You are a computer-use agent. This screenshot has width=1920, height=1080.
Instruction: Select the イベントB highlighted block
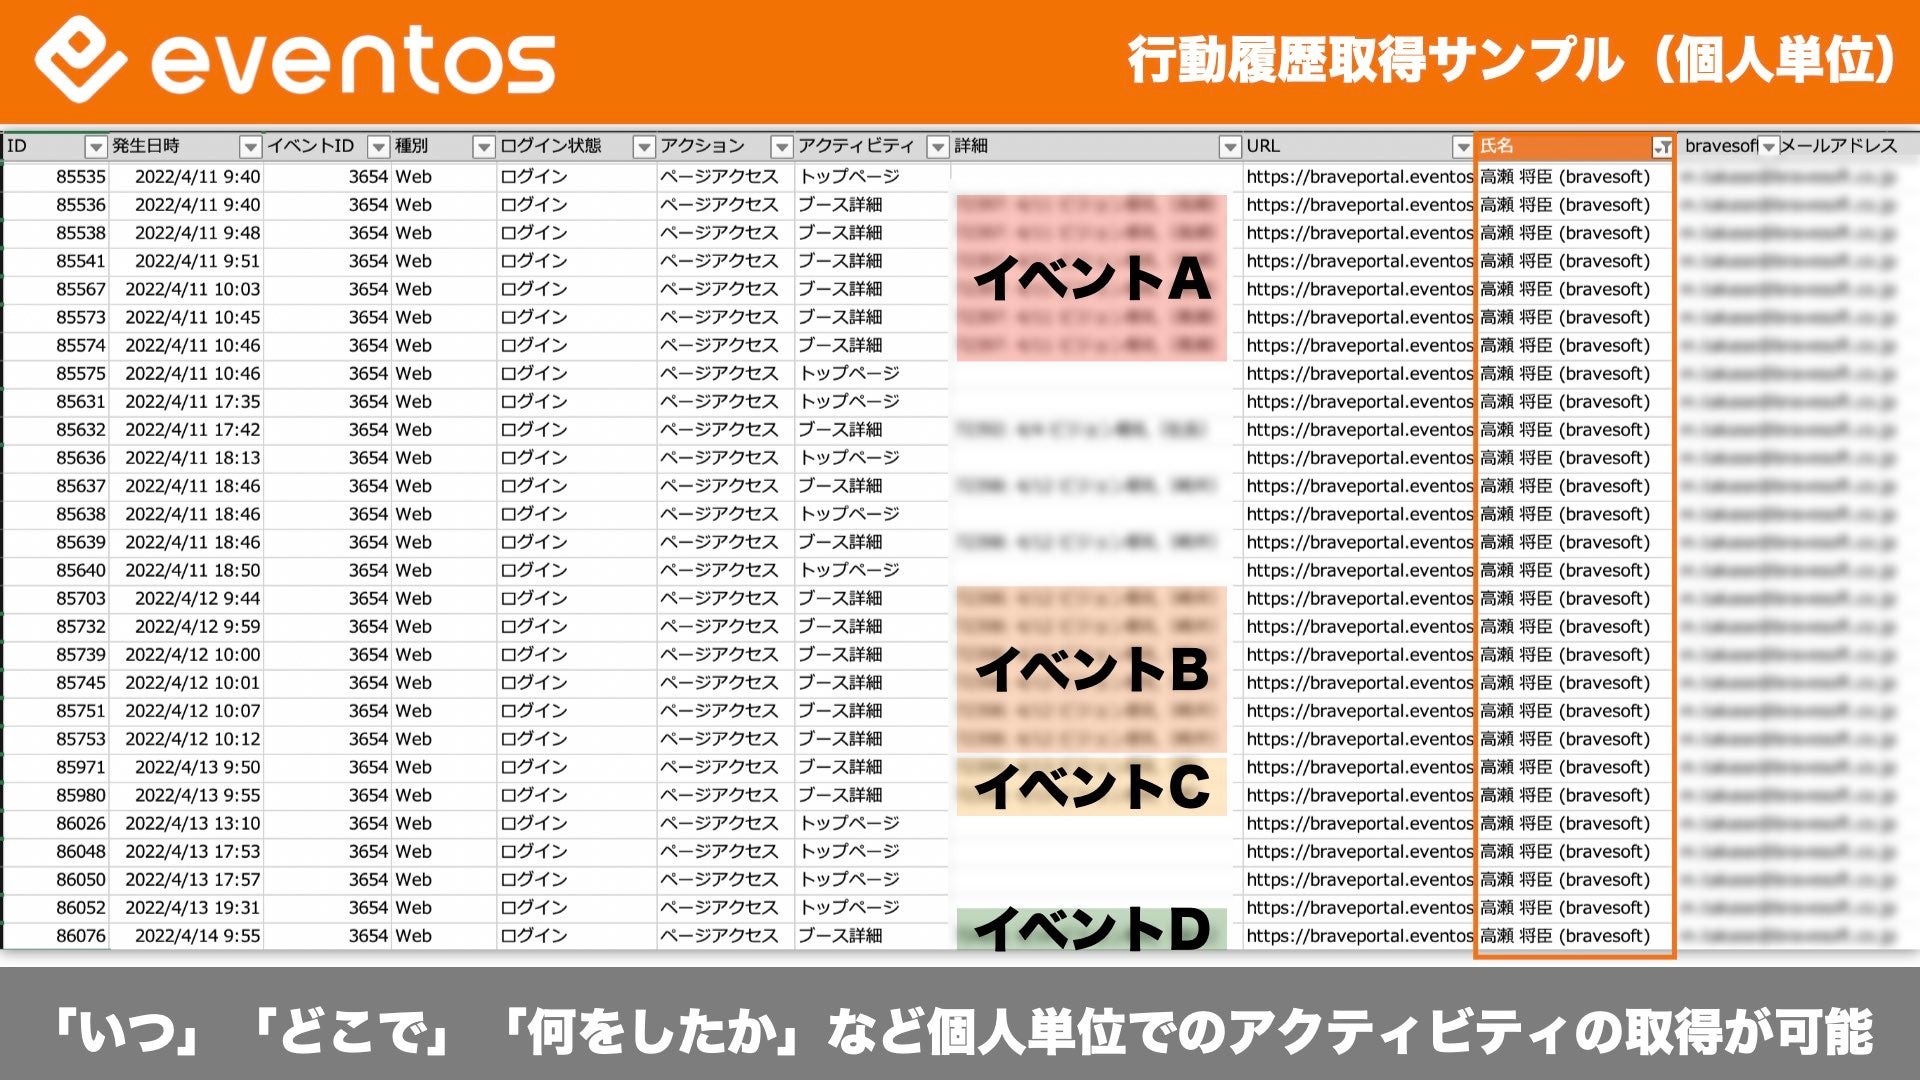click(x=1091, y=669)
